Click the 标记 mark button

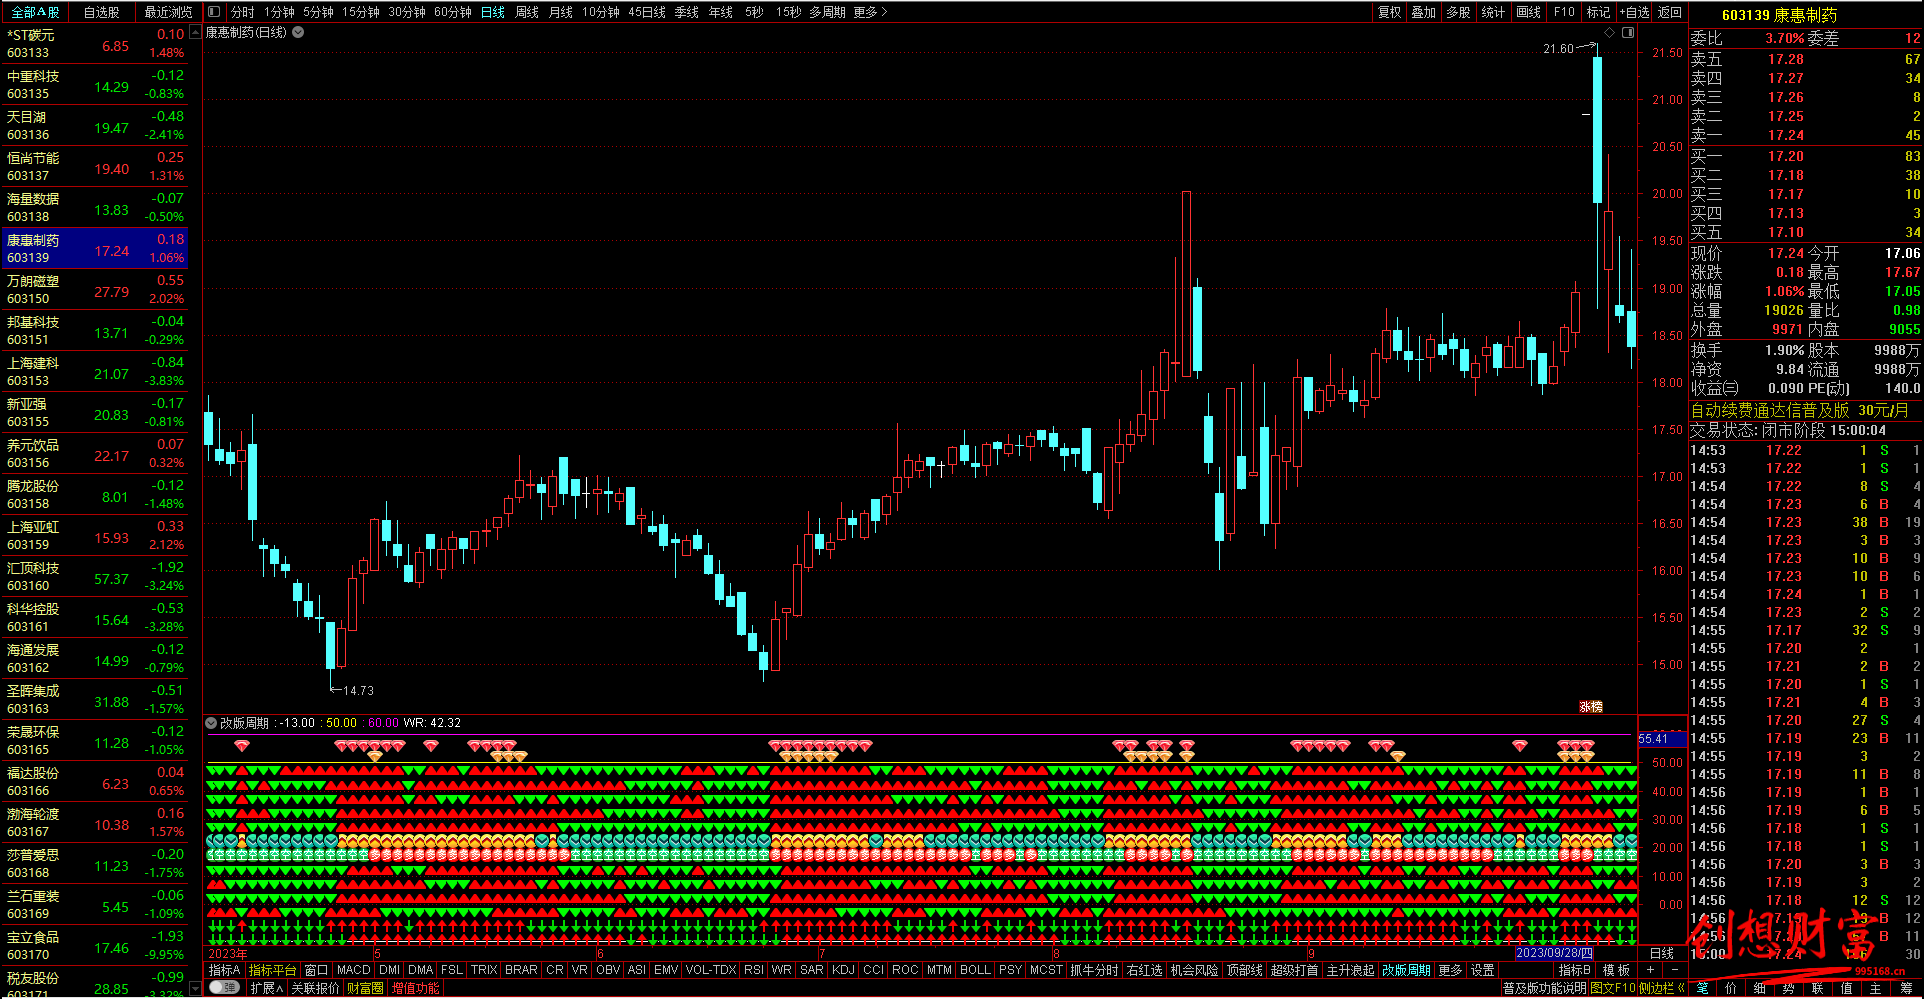point(1598,12)
